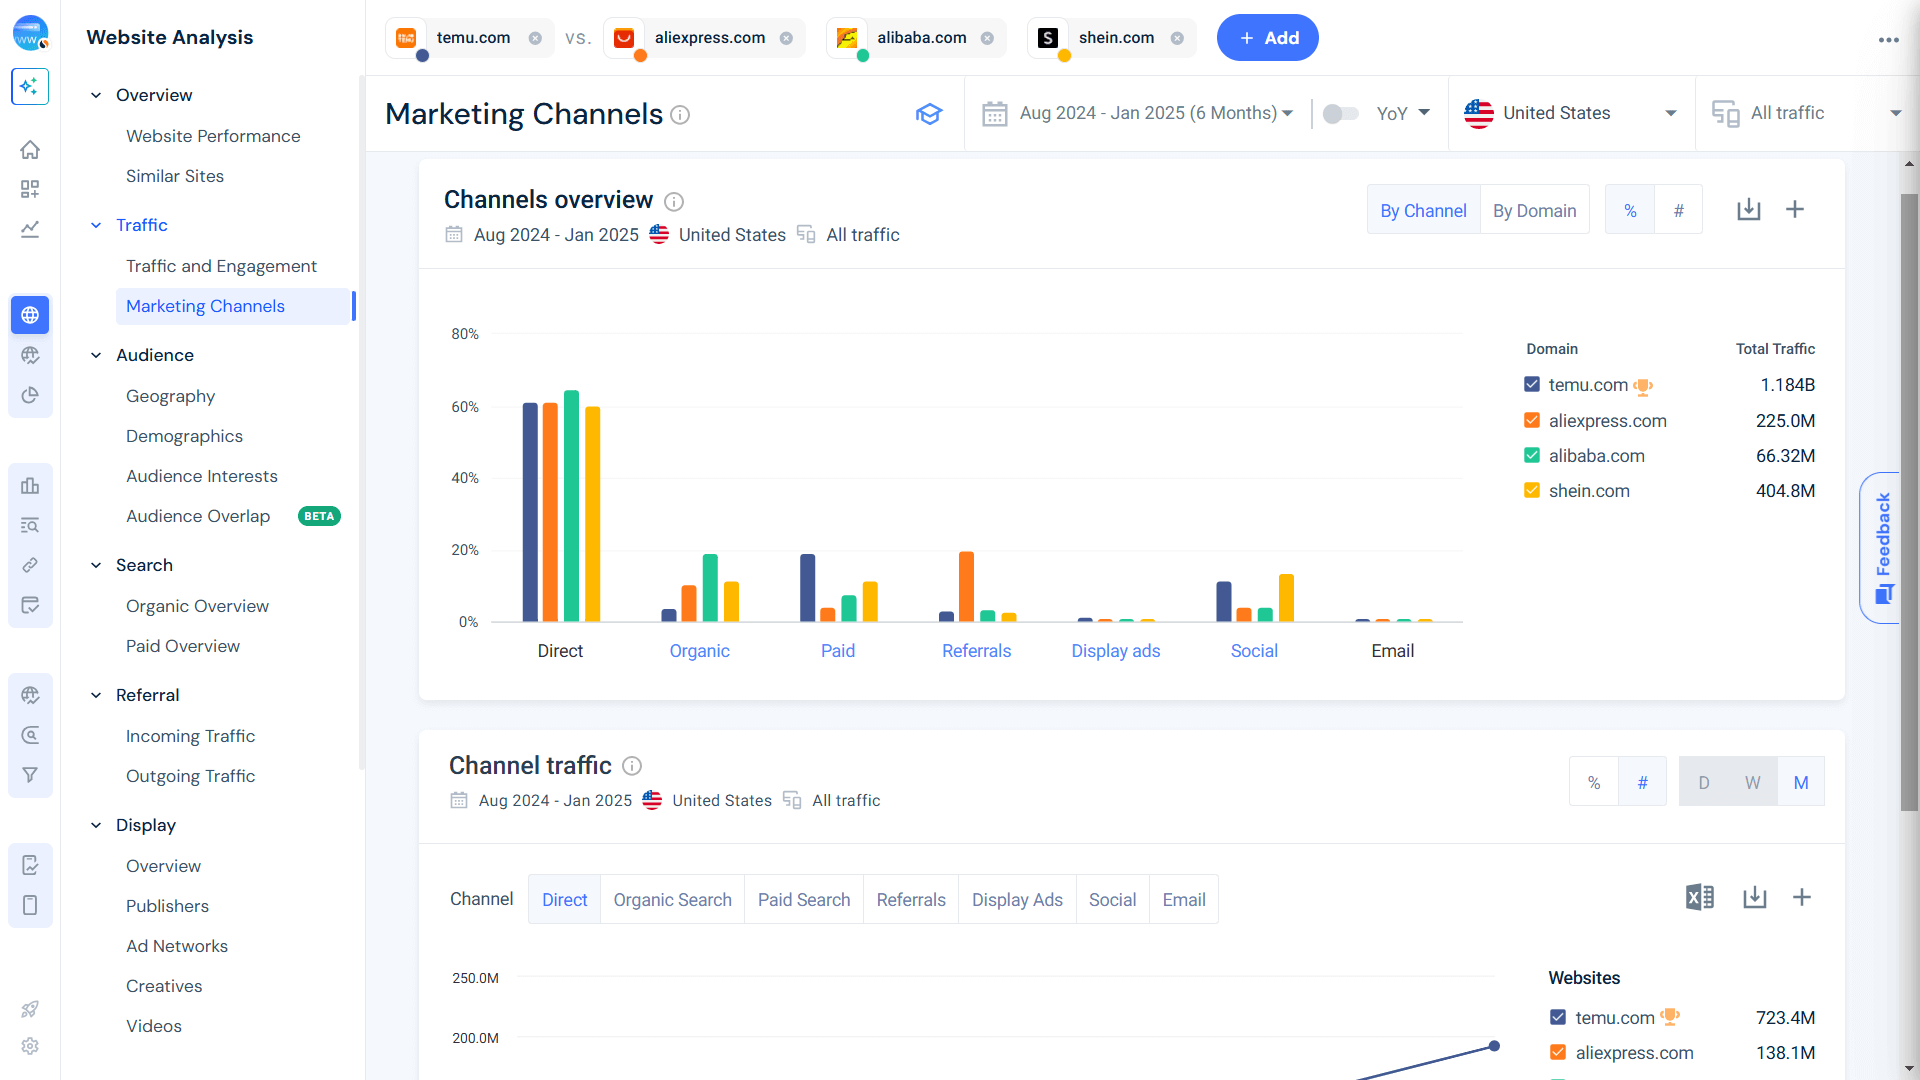
Task: Collapse the Traffic section in the sidebar
Action: pos(96,225)
